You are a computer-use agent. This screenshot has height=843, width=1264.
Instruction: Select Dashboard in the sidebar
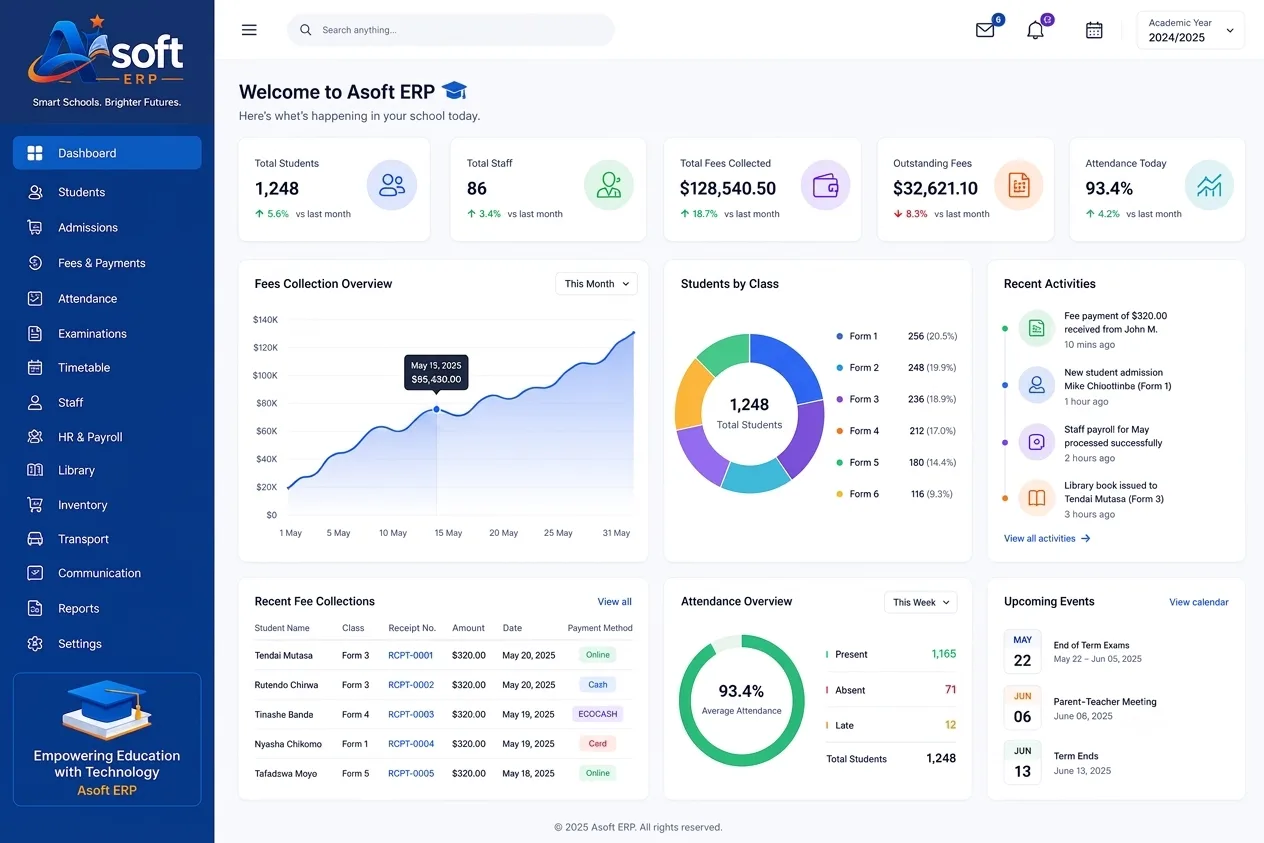pyautogui.click(x=107, y=153)
